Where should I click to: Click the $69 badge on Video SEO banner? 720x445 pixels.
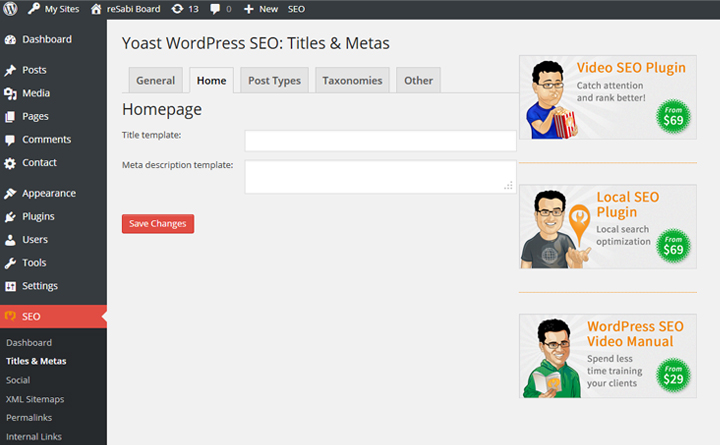673,117
